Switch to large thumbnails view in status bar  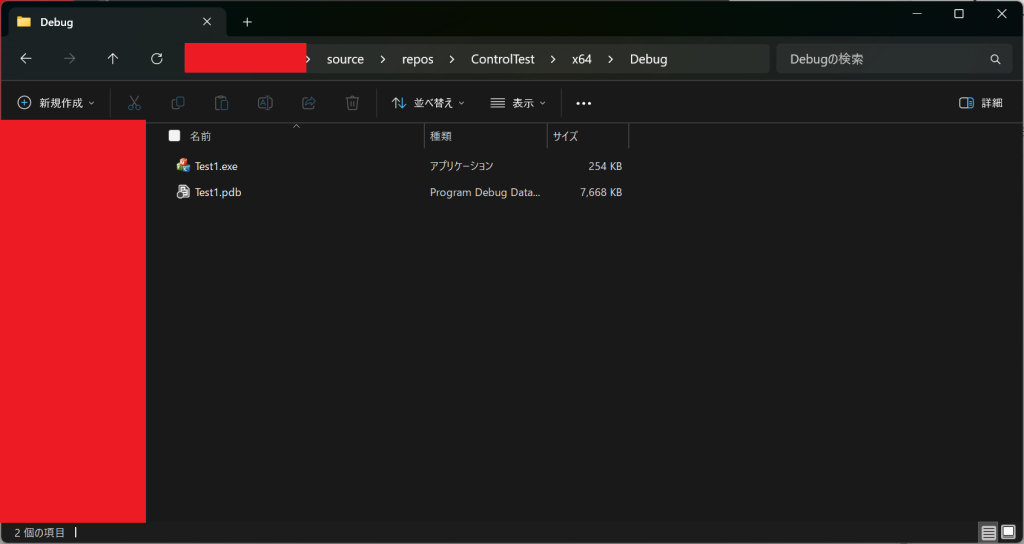tap(1008, 533)
